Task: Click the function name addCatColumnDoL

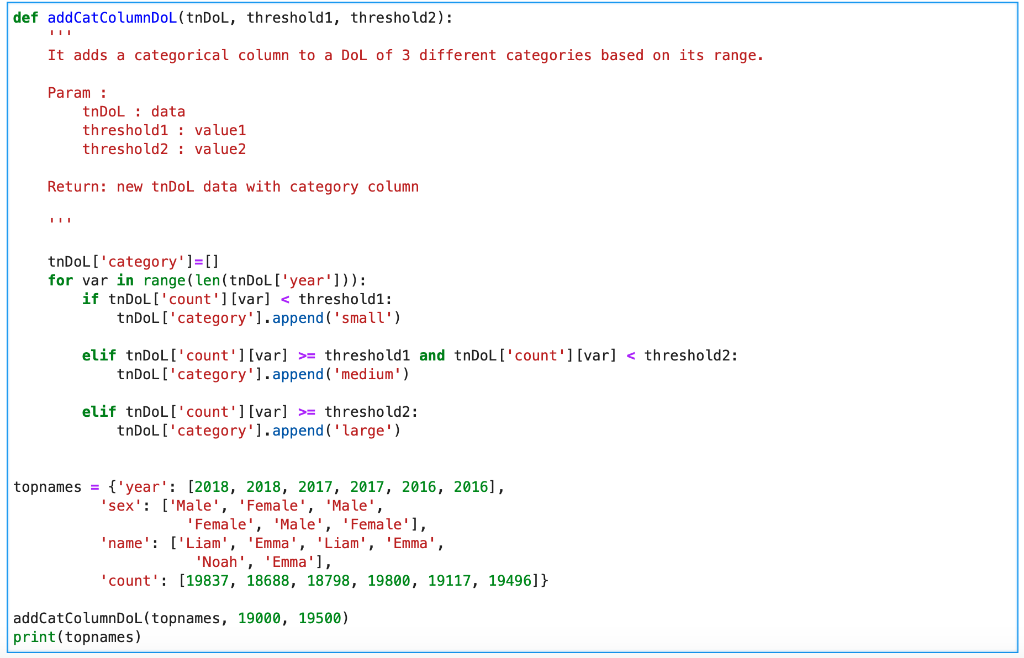Action: click(112, 17)
